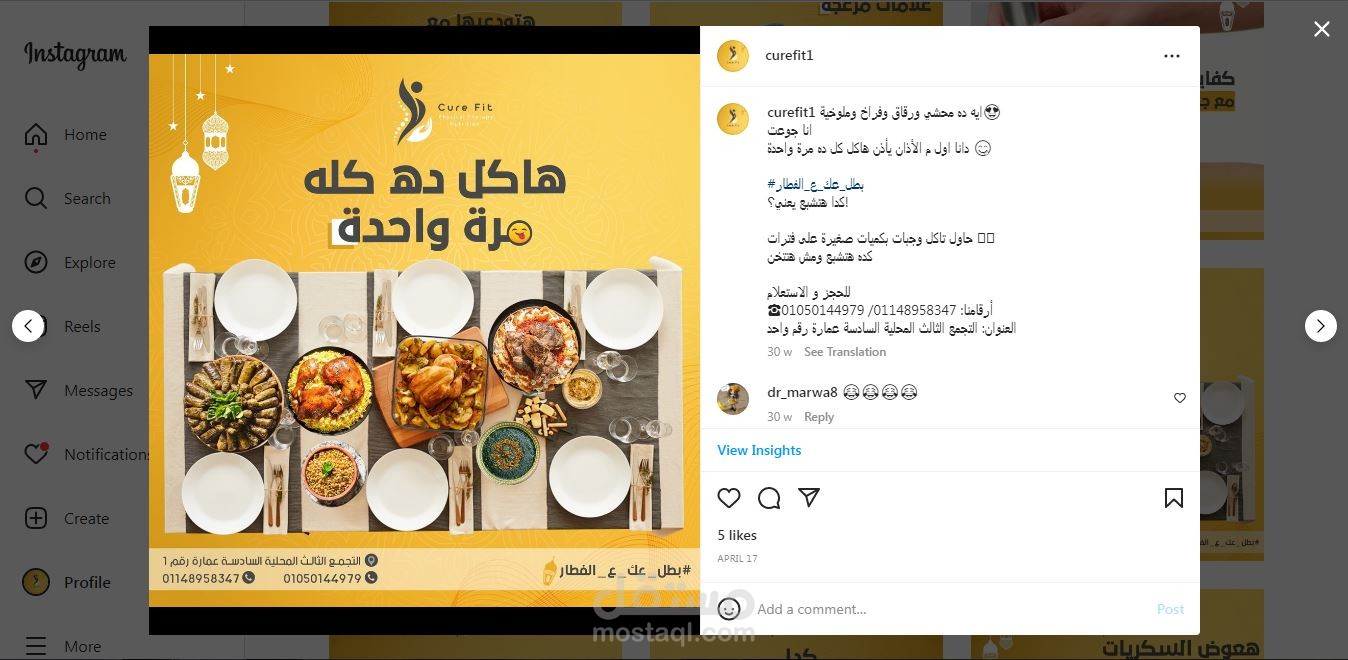Open Home in the sidebar

click(x=66, y=135)
